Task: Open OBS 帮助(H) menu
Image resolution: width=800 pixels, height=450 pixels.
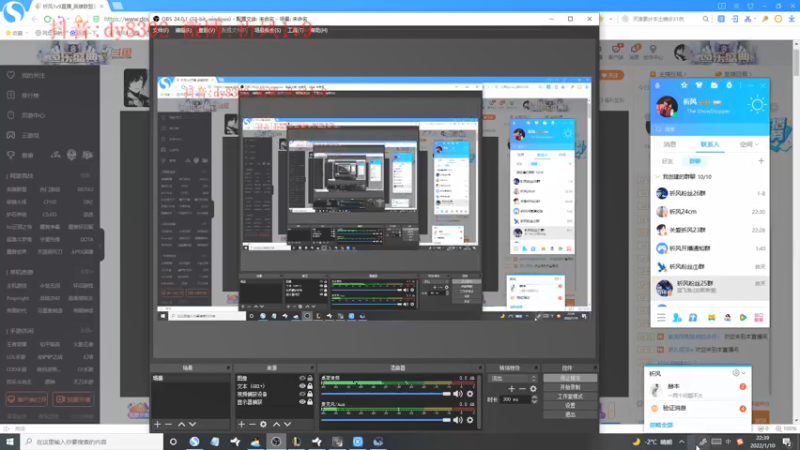Action: click(319, 31)
